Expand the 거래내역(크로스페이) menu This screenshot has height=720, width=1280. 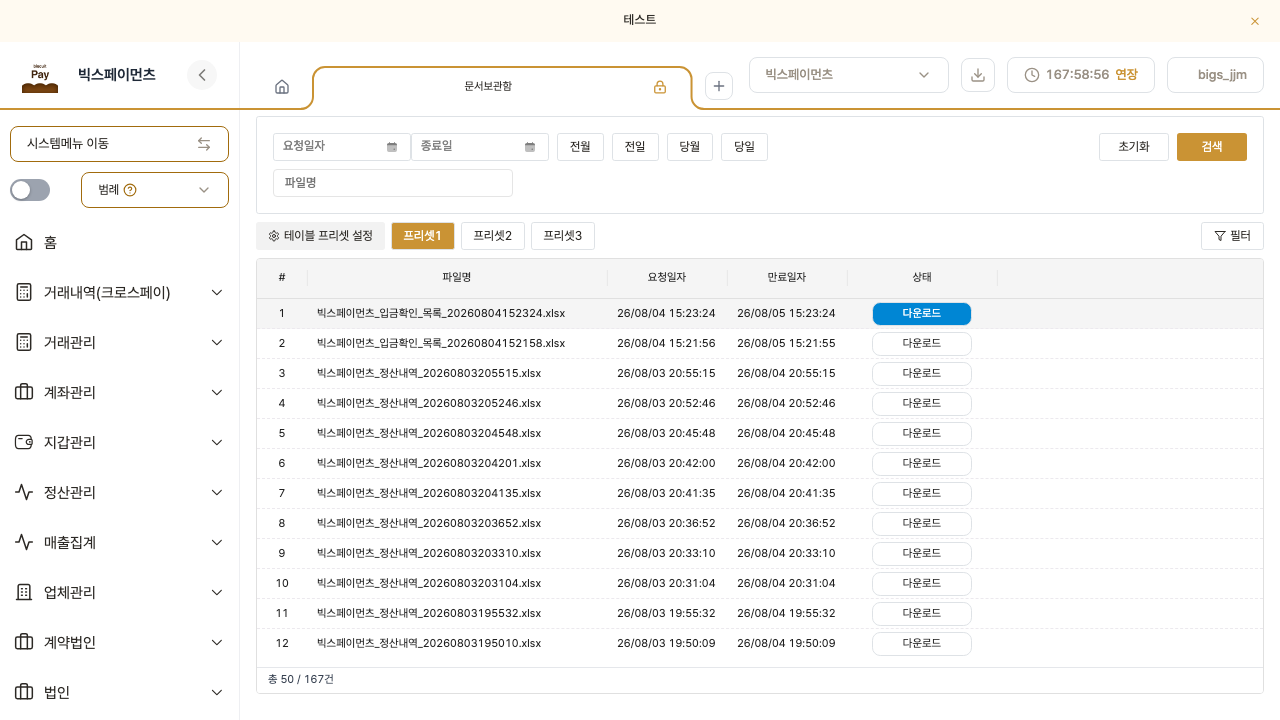[120, 292]
